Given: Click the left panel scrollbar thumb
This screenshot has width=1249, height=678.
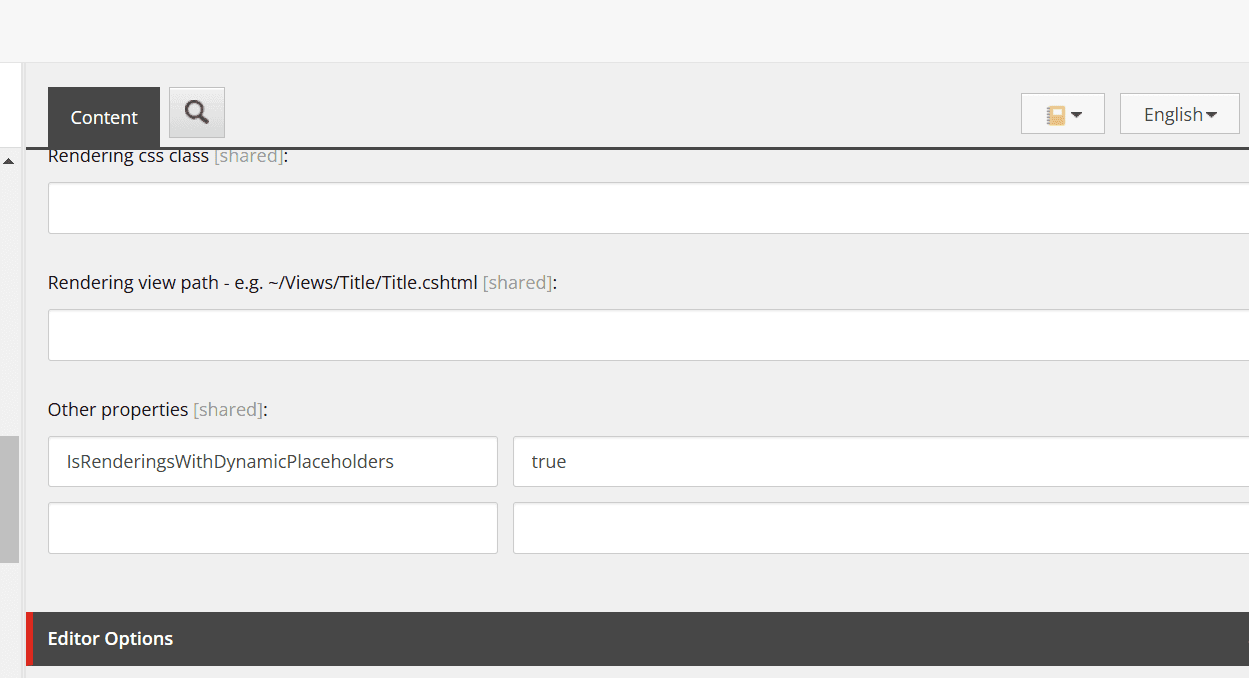Looking at the screenshot, I should click(x=9, y=498).
